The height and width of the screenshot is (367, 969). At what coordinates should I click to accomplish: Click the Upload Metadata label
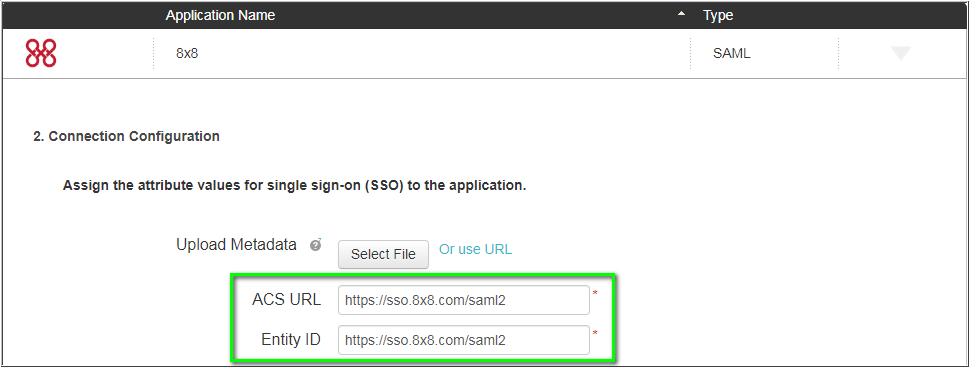pos(236,245)
